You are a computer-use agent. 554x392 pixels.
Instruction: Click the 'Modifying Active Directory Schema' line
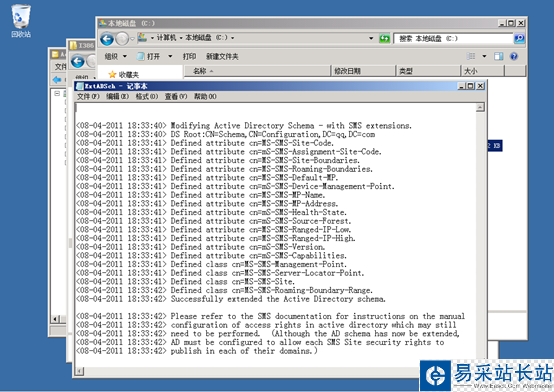tap(244, 125)
